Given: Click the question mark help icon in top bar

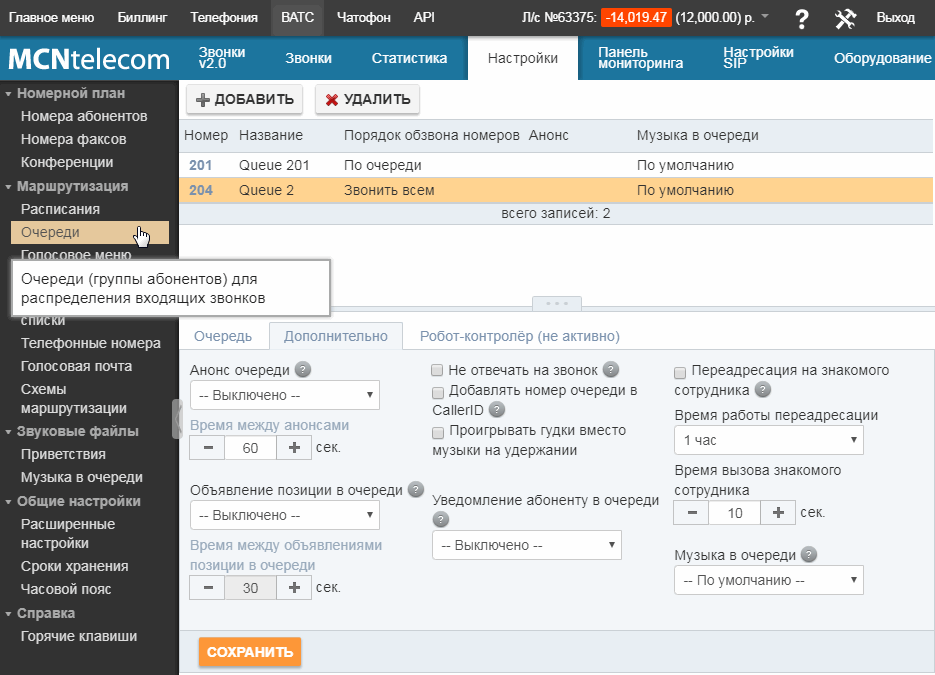Looking at the screenshot, I should coord(801,18).
